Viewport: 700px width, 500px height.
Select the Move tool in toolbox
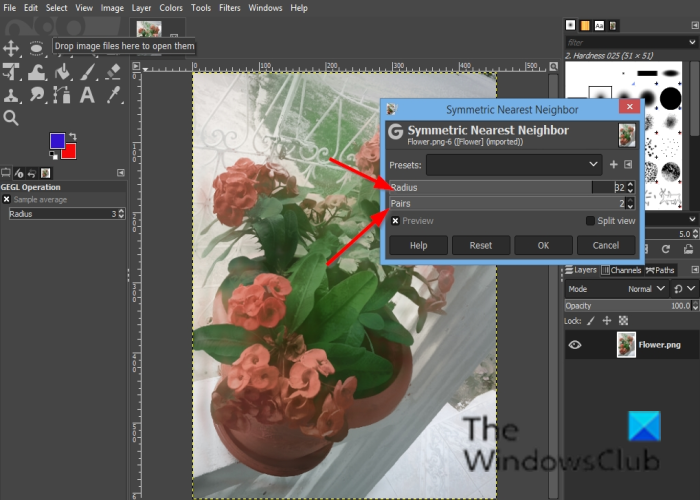12,47
